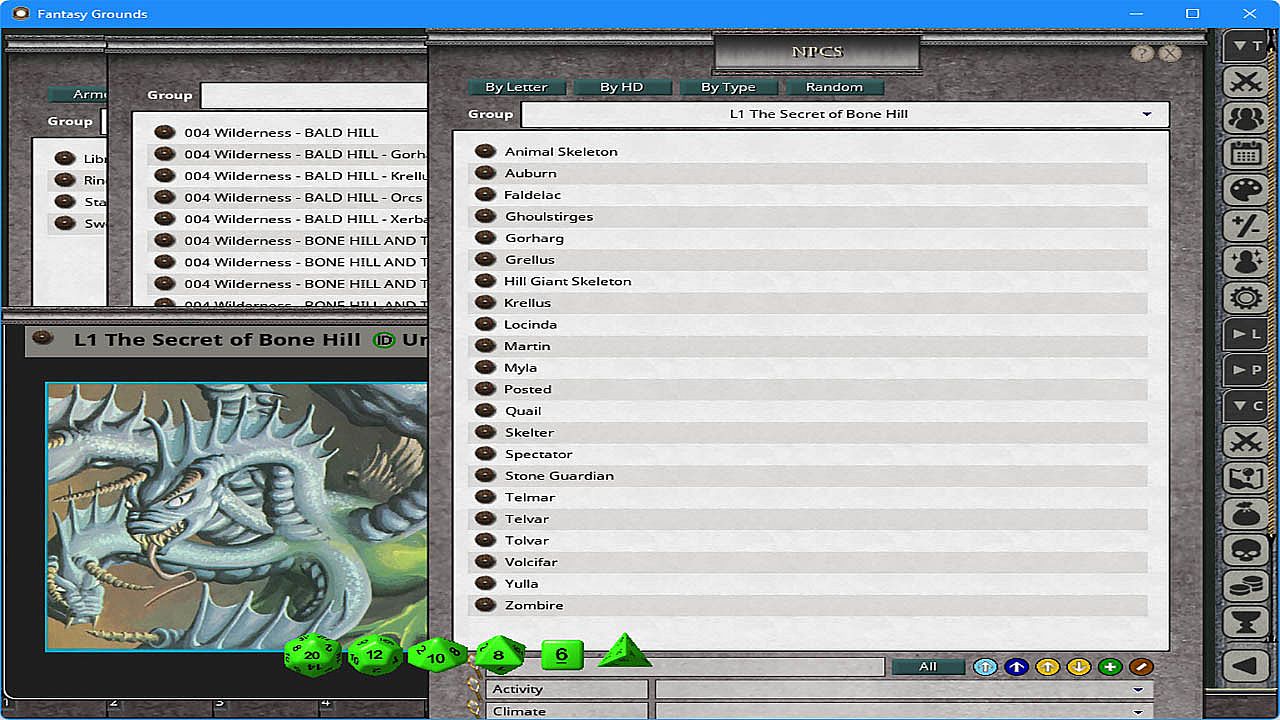Toggle the ID button on image window
This screenshot has height=720, width=1280.
coord(383,340)
